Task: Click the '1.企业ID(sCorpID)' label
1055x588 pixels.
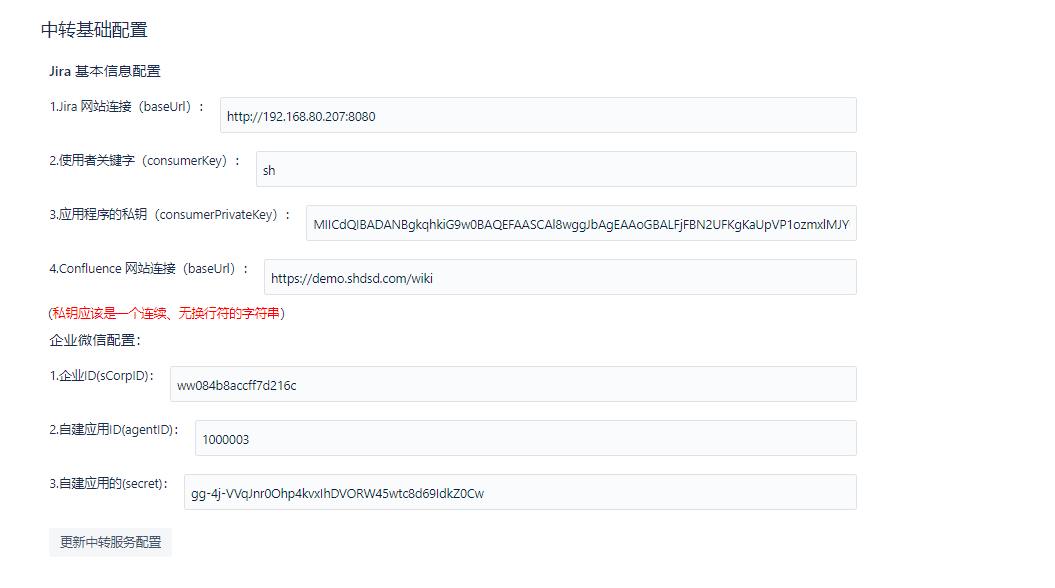Action: [102, 375]
